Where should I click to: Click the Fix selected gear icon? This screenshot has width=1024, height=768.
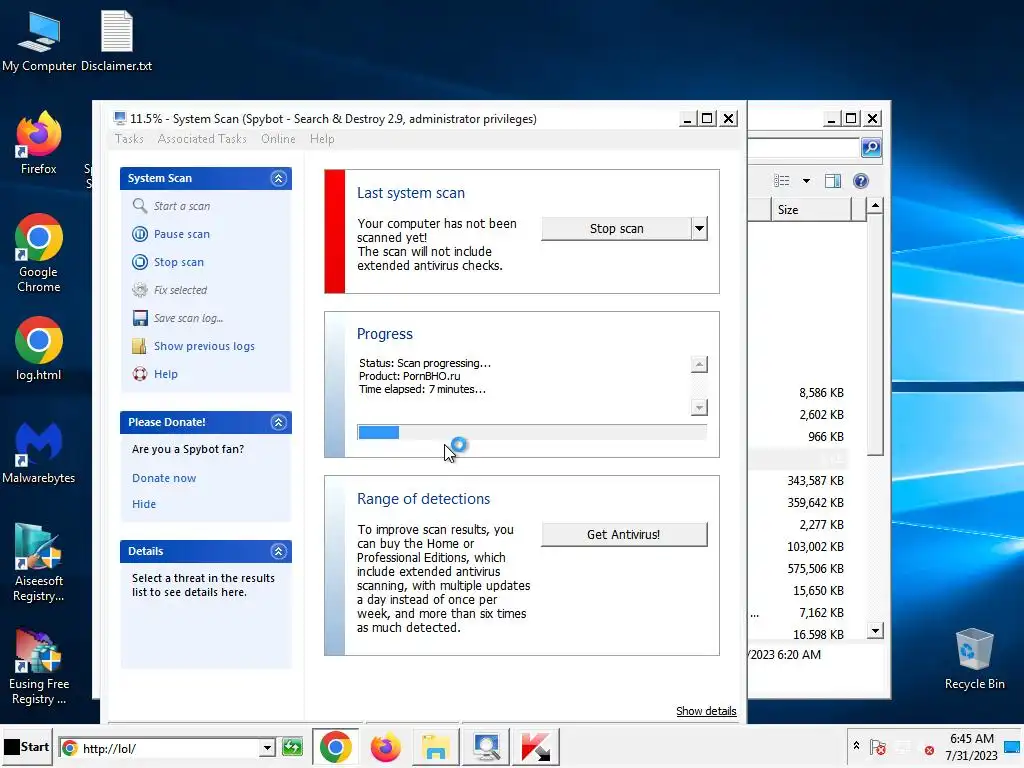[x=140, y=289]
